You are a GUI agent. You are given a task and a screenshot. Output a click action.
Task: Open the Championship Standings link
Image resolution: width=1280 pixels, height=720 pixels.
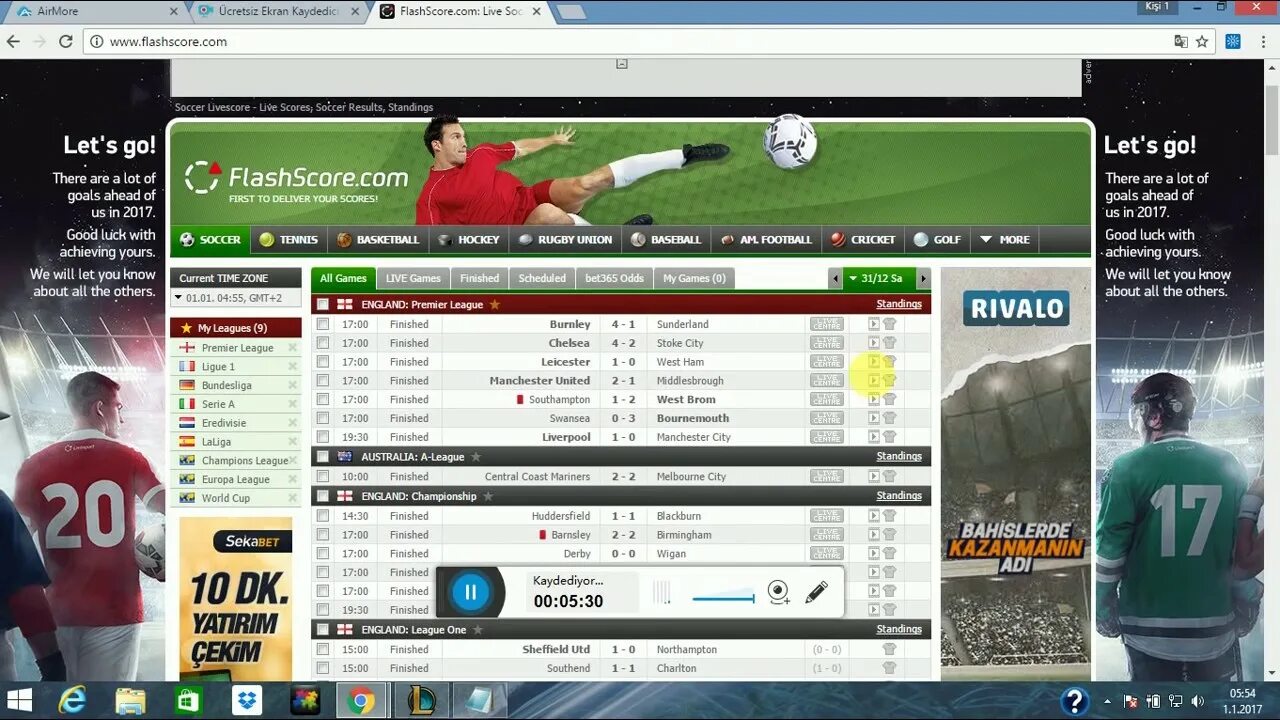click(899, 496)
